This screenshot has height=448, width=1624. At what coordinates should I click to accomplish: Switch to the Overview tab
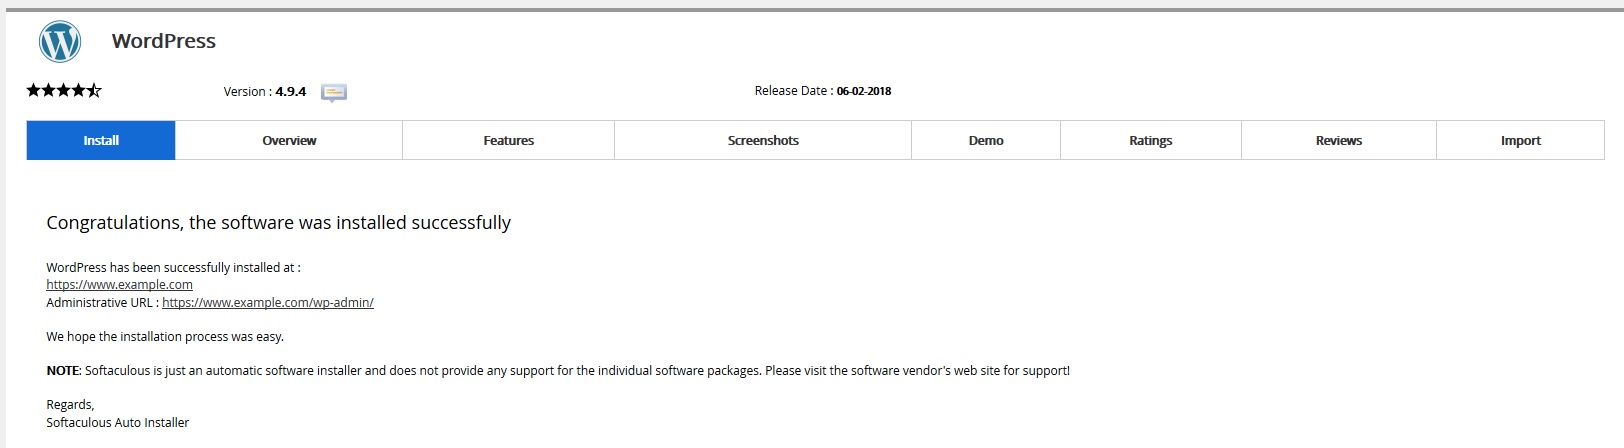click(x=289, y=140)
